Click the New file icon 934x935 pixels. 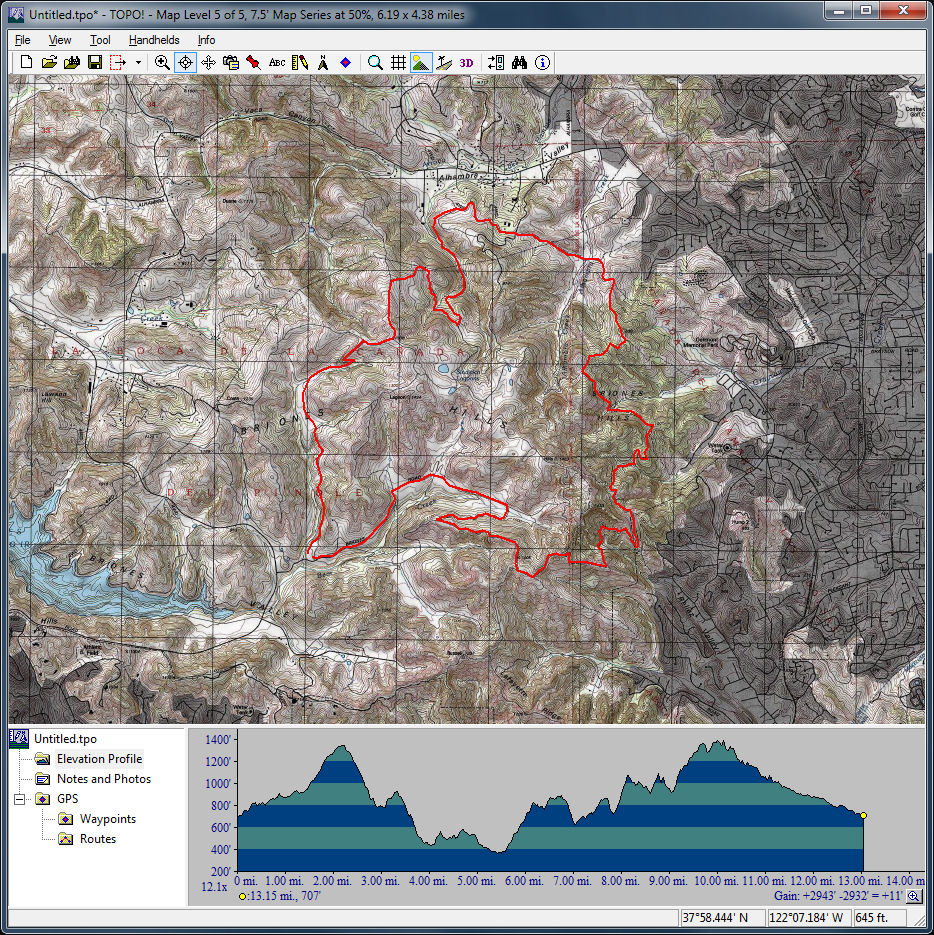tap(27, 62)
